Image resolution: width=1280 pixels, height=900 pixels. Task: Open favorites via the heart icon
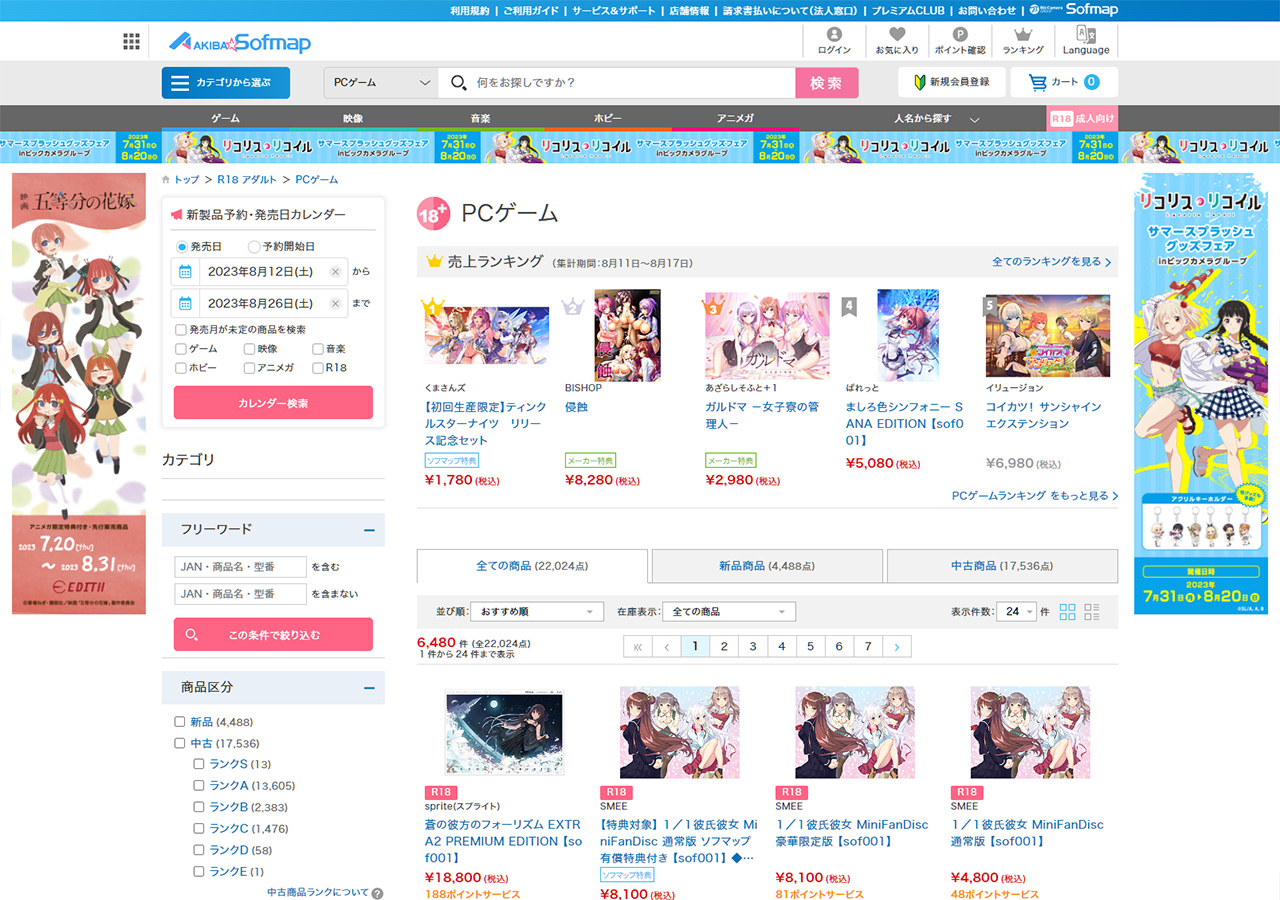896,36
